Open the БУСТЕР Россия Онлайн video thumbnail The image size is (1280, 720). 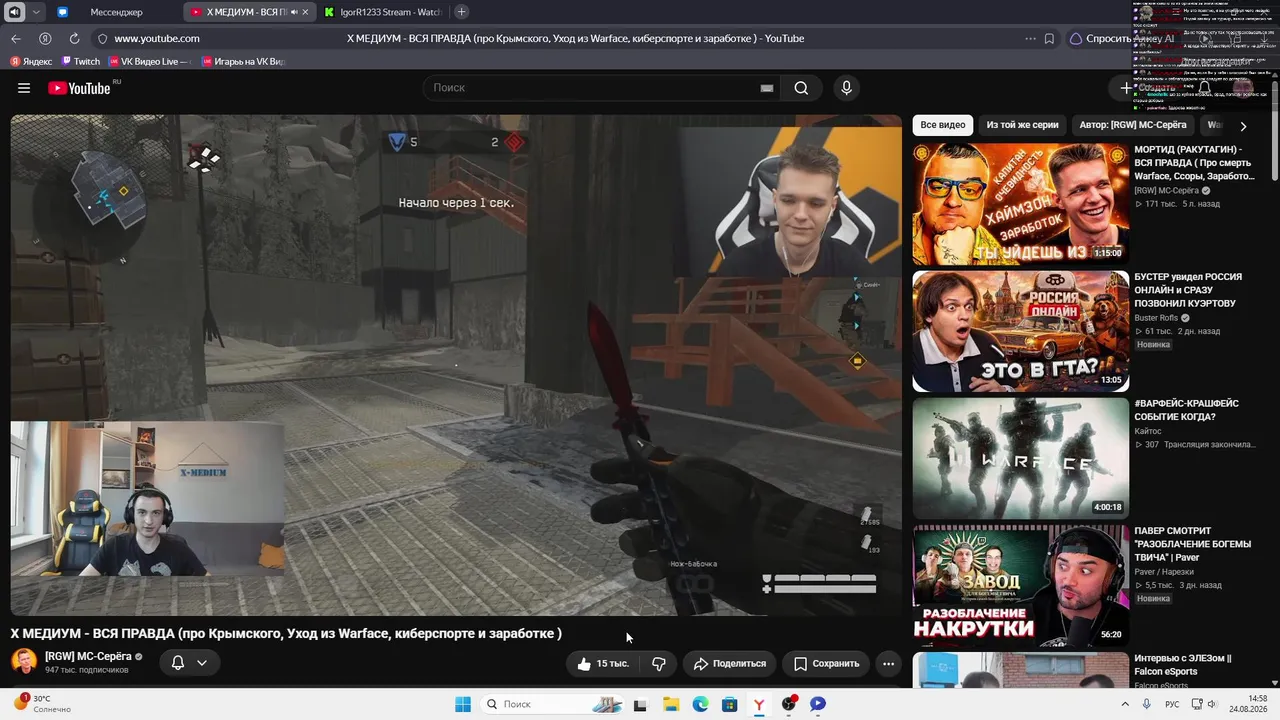pos(1021,331)
